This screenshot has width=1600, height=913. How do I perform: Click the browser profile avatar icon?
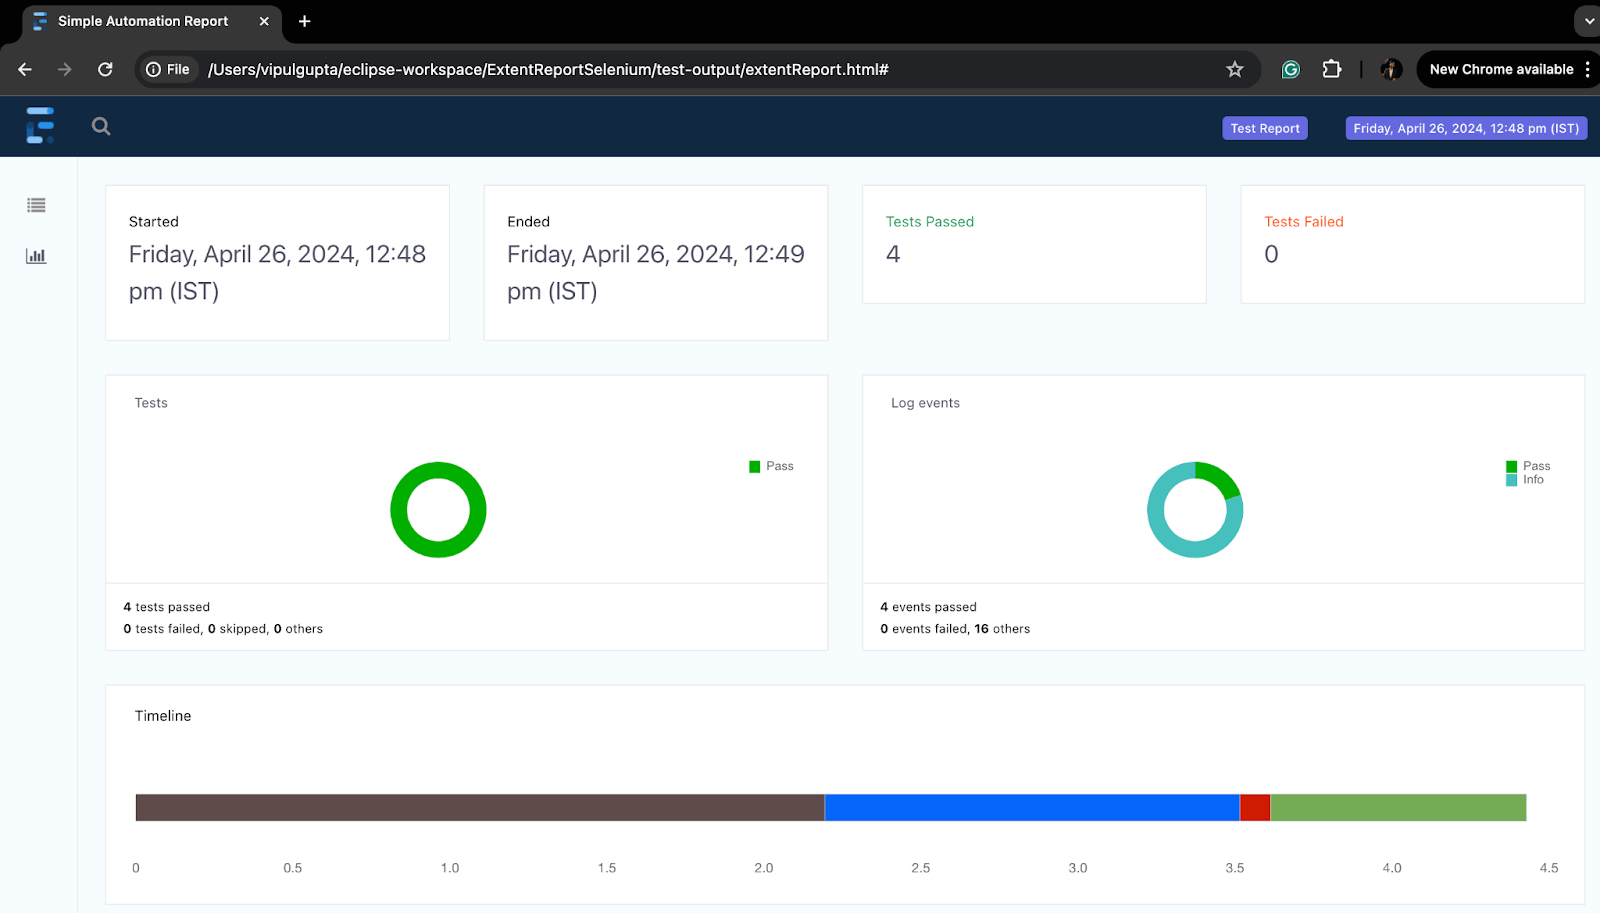pos(1391,69)
